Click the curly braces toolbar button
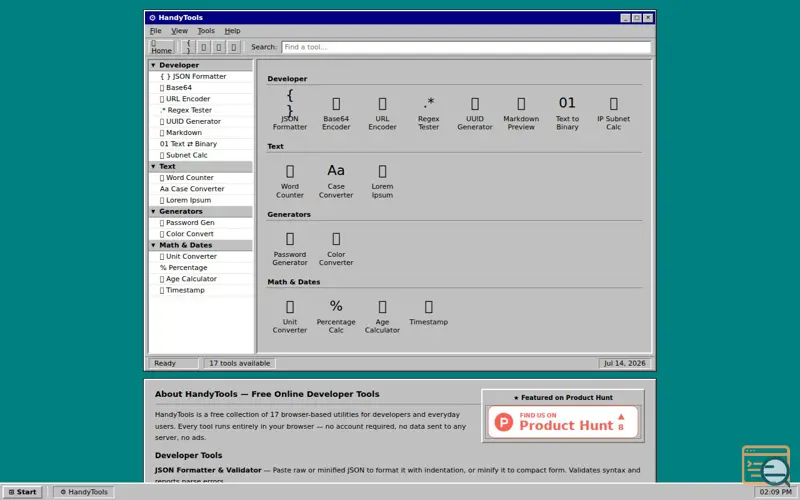Viewport: 800px width, 500px height. pos(188,47)
